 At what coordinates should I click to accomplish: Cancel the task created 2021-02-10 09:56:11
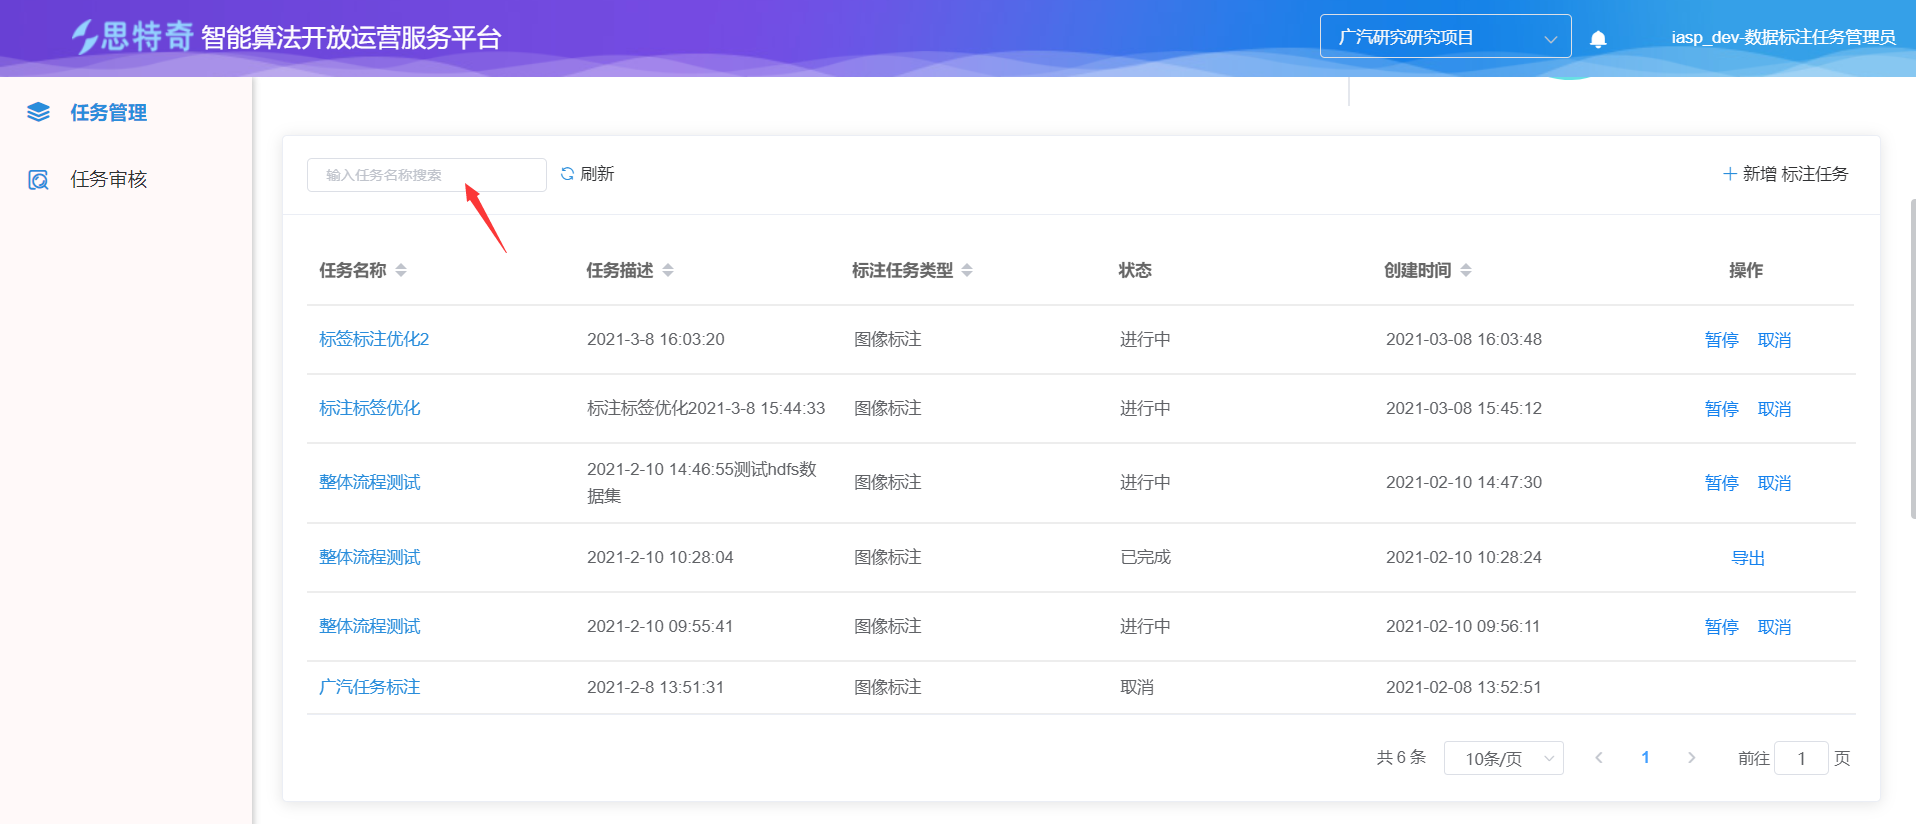pos(1775,627)
